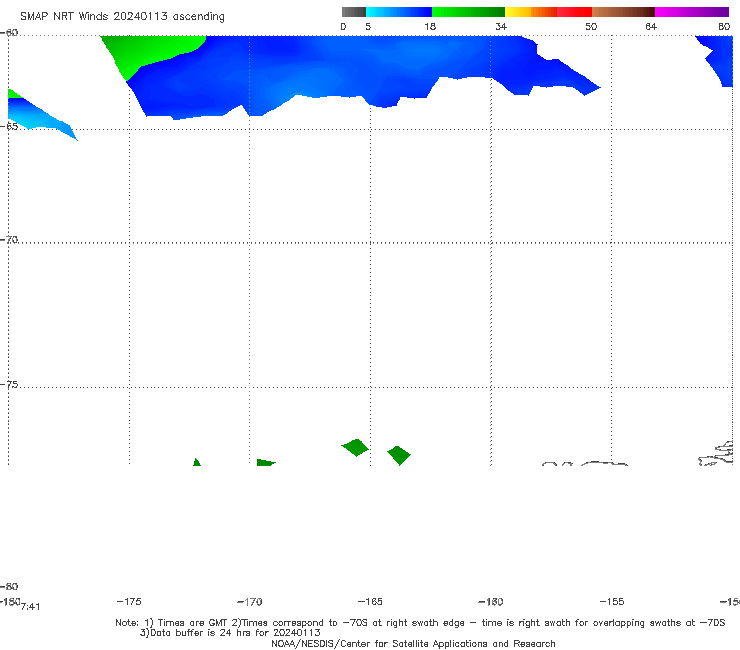Click the color bar label '50'
Viewport: 740px width, 650px height.
tap(591, 26)
